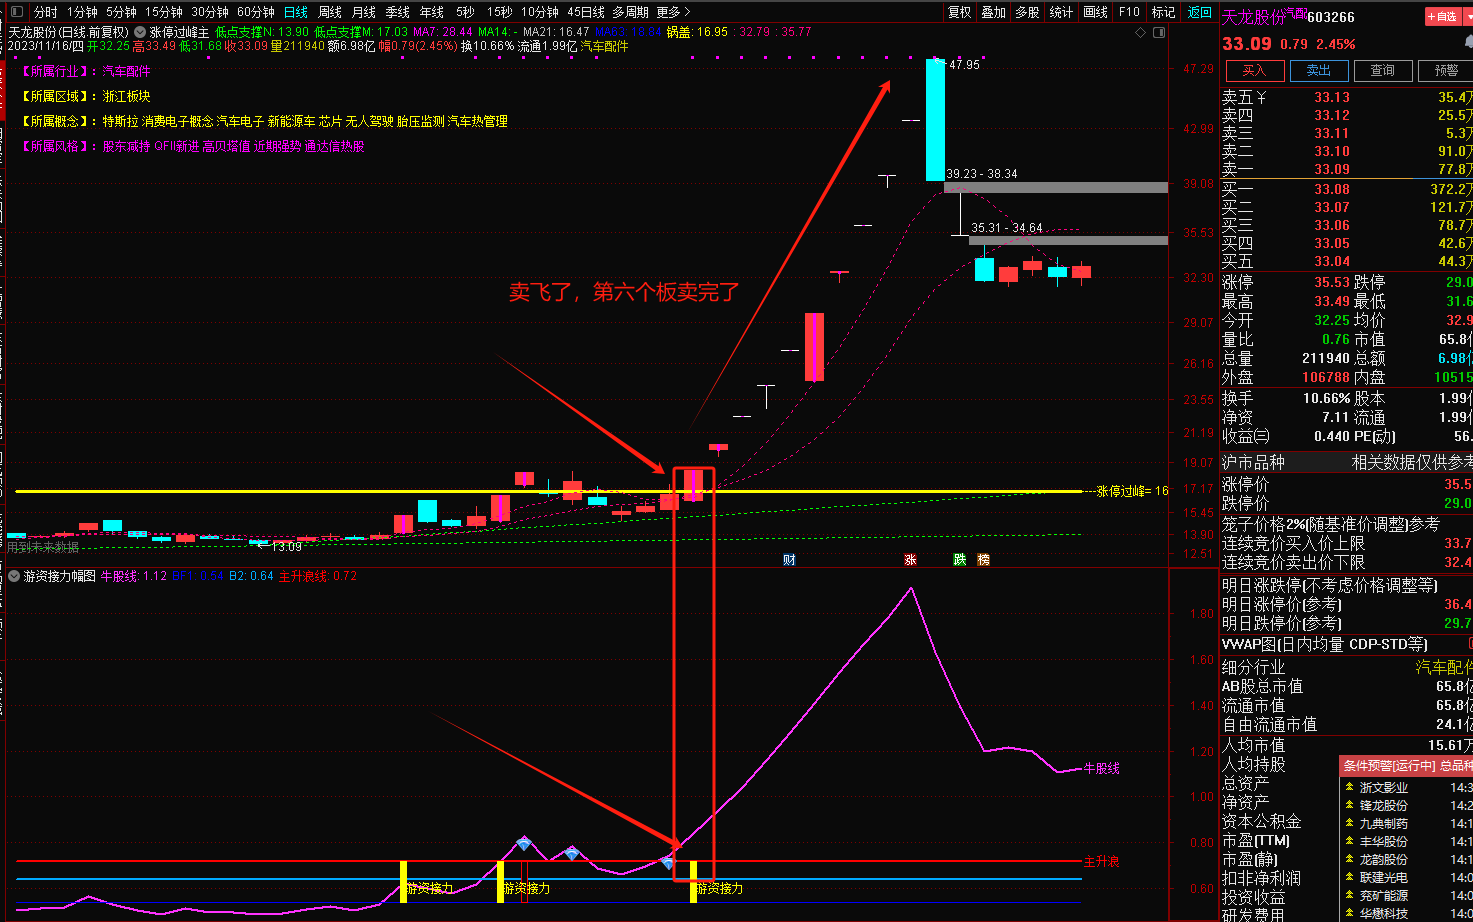The image size is (1473, 922).
Task: Select the 周线 period tab
Action: [330, 12]
